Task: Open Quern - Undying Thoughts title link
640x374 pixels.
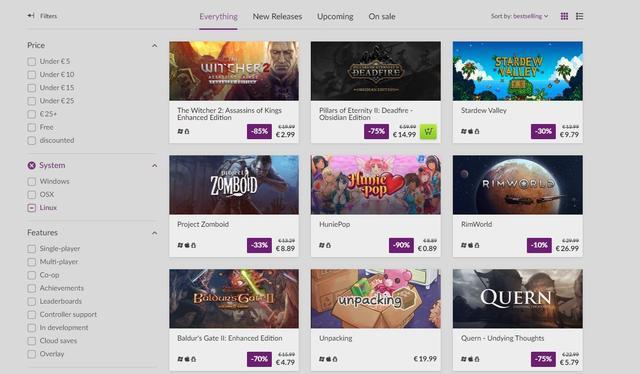Action: click(x=502, y=338)
